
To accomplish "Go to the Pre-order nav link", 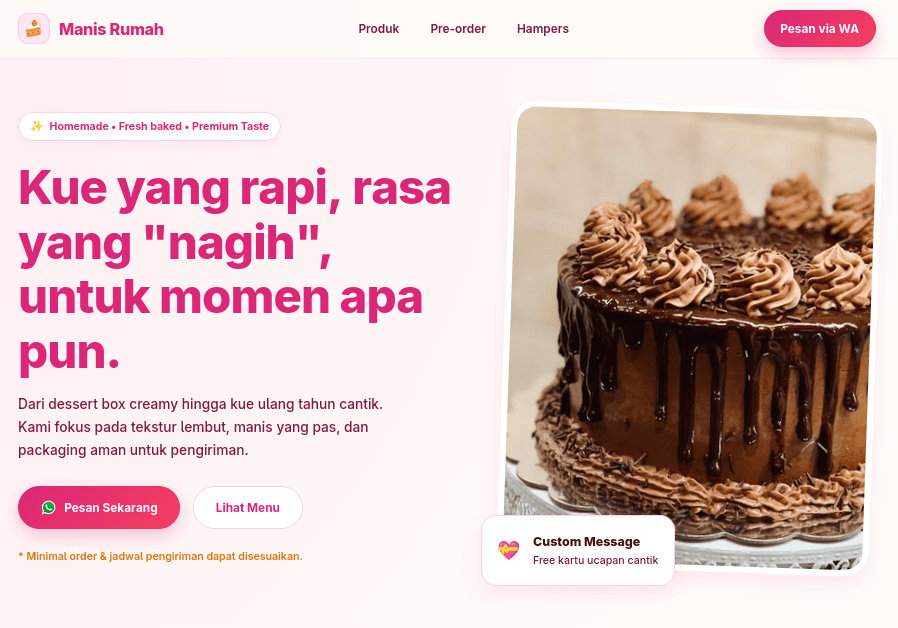I will (458, 29).
